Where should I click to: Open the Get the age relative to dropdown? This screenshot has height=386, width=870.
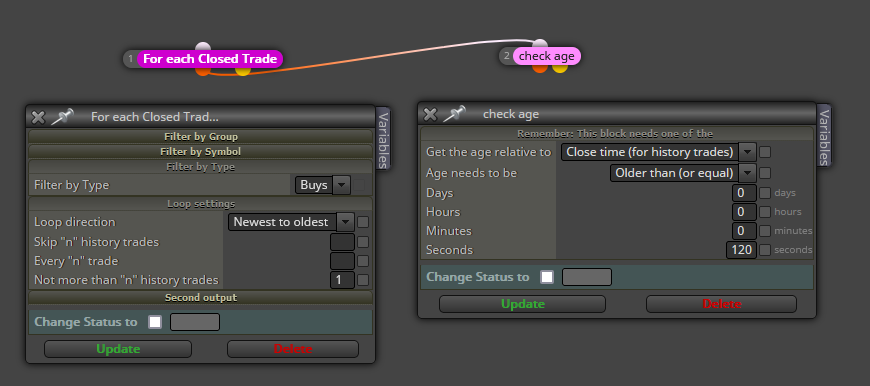click(659, 151)
